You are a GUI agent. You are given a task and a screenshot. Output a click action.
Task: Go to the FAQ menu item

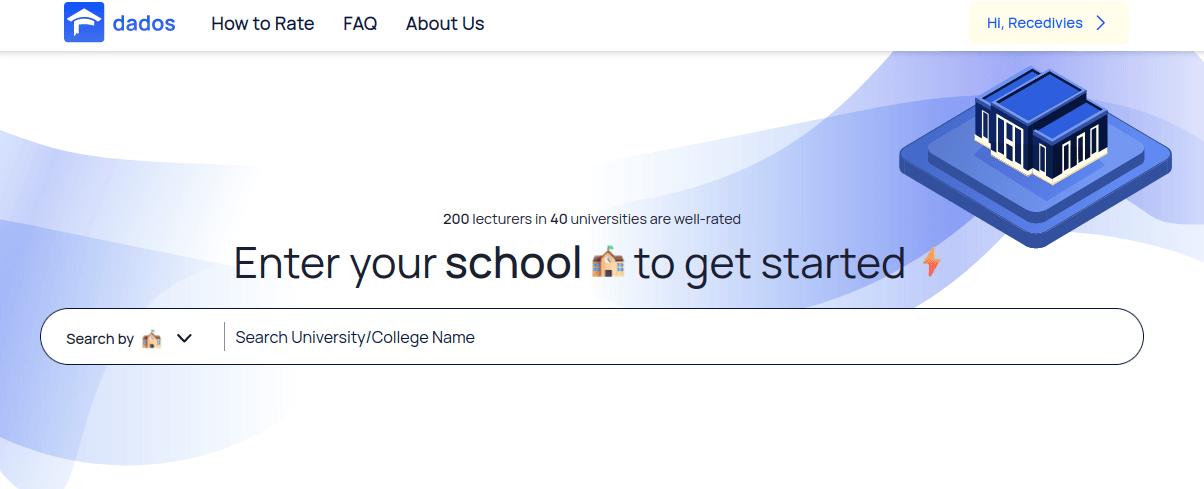click(x=360, y=23)
